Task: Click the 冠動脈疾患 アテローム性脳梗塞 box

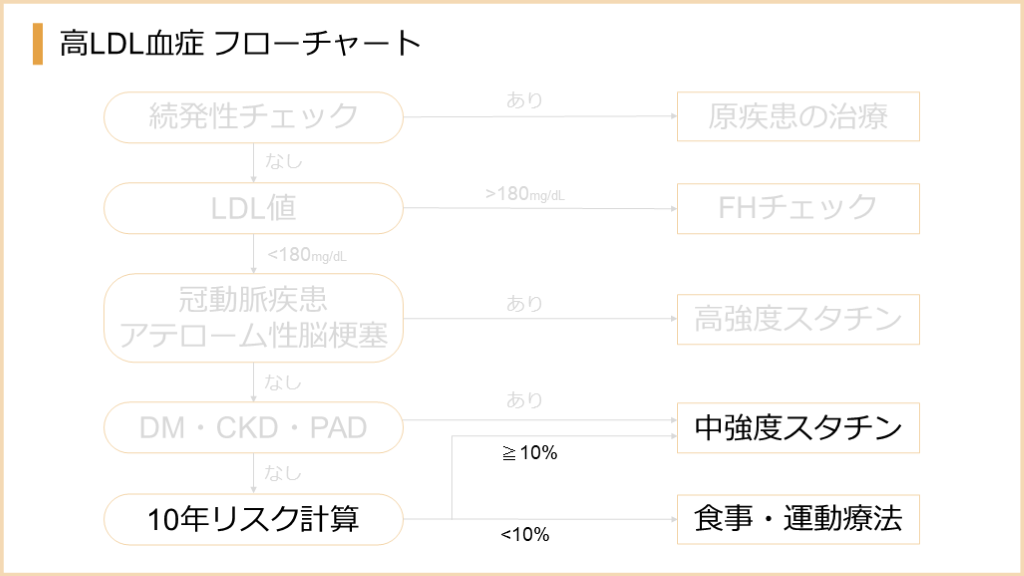Action: [253, 317]
